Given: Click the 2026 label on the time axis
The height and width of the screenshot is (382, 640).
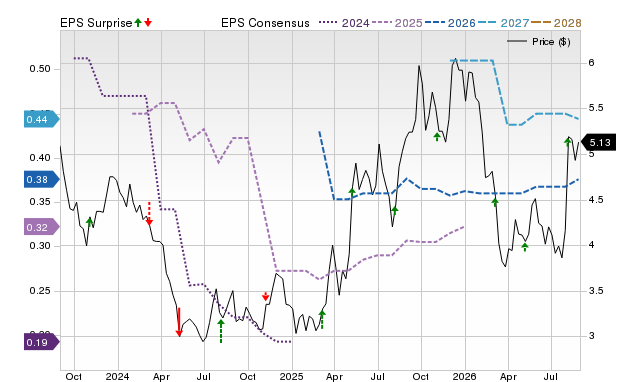Looking at the screenshot, I should (464, 376).
